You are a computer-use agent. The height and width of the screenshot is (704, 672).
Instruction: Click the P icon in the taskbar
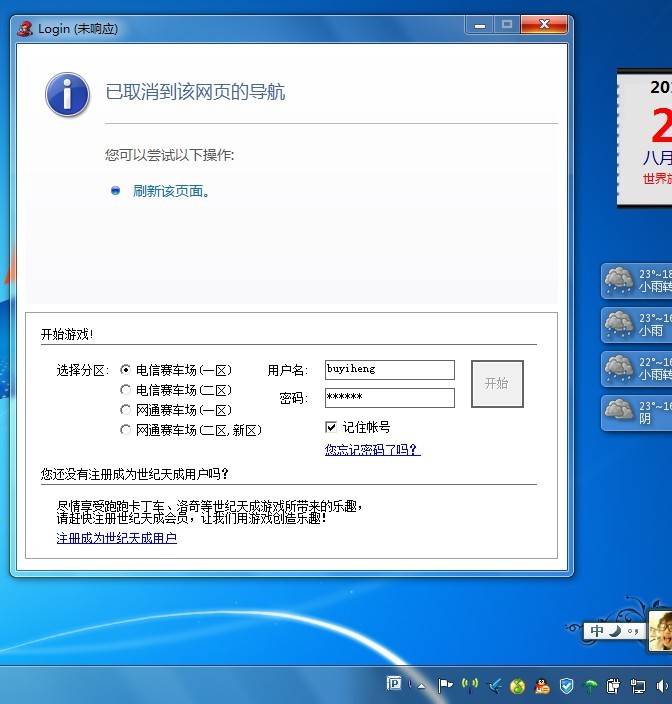pos(394,683)
